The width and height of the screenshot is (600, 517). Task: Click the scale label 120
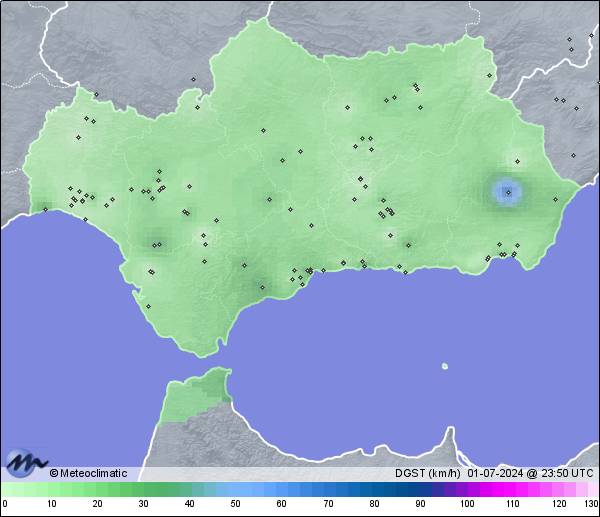pyautogui.click(x=559, y=503)
